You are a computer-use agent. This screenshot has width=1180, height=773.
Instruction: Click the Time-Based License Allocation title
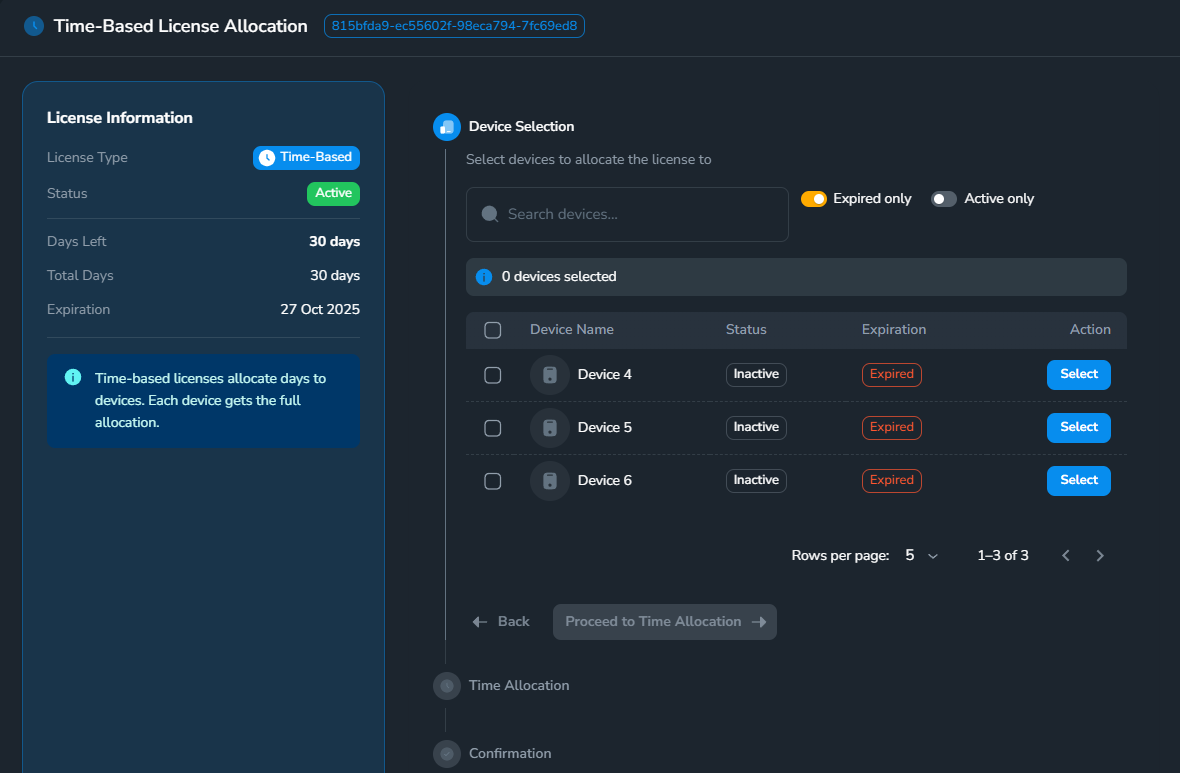coord(181,26)
